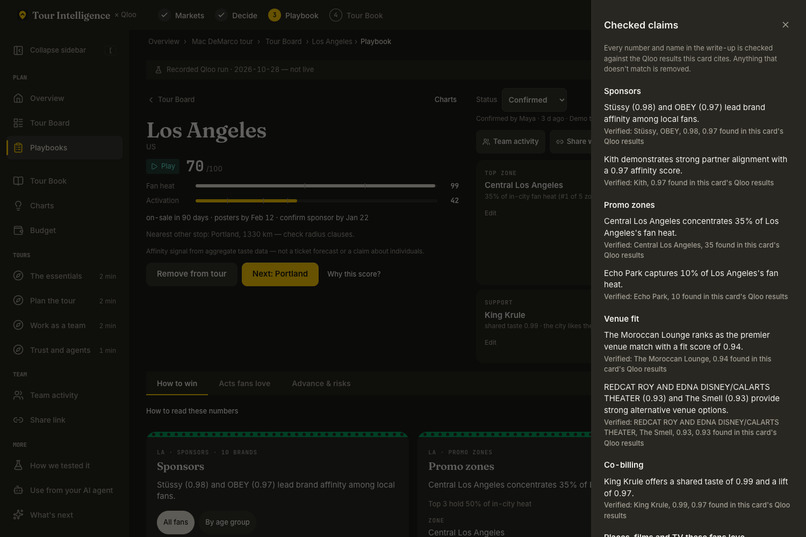Screen dimensions: 806x537
Task: Click the back chevron beside Tour Board
Action: point(151,100)
